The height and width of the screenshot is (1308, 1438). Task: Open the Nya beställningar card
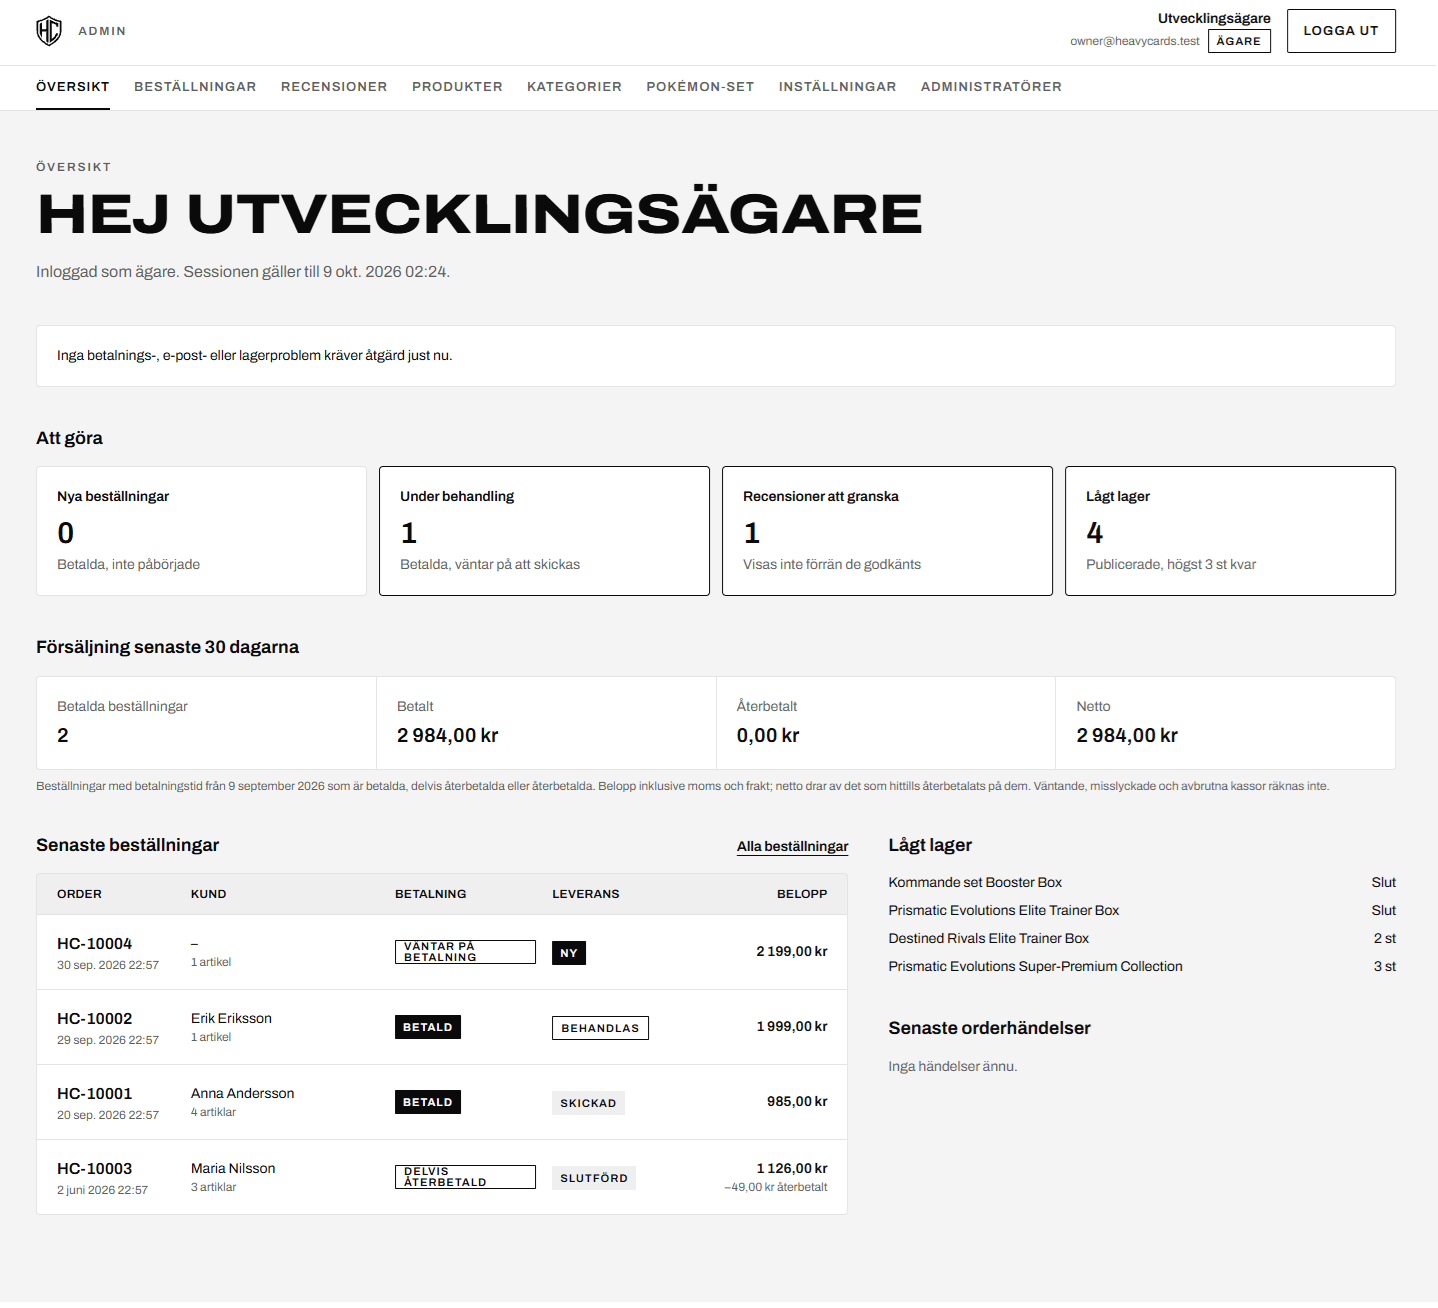(201, 531)
